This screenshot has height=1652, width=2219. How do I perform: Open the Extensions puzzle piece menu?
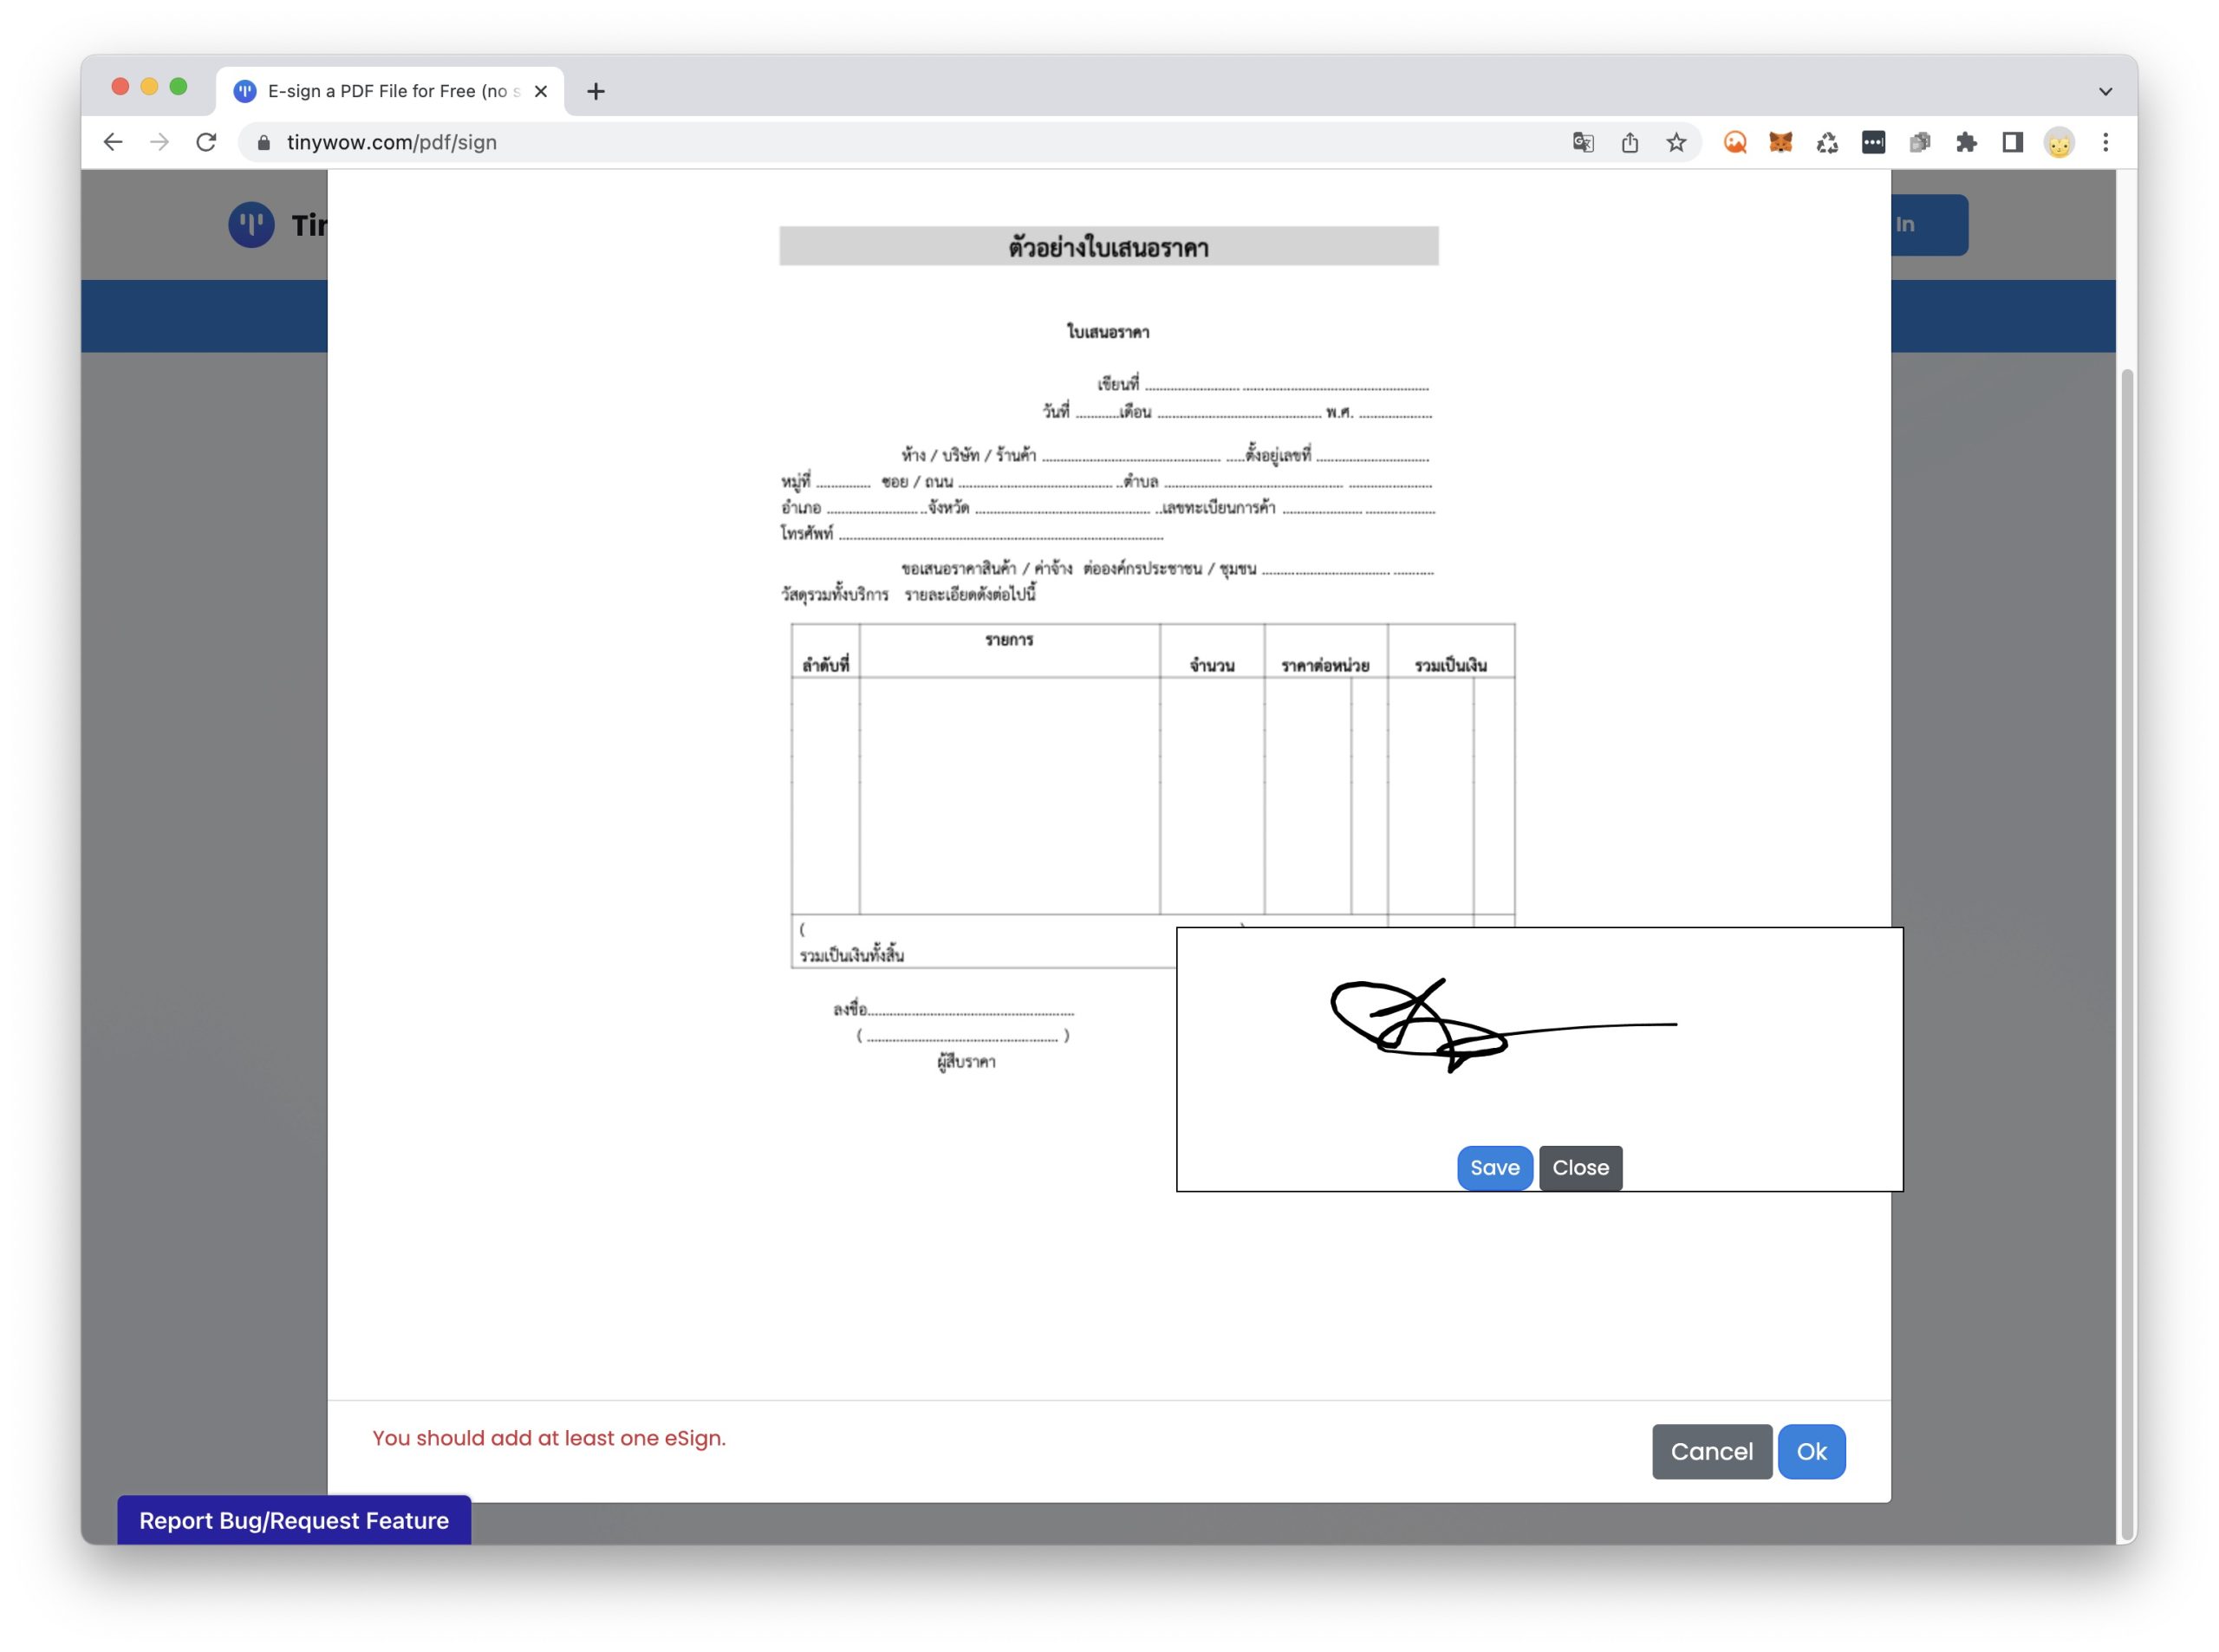1966,142
